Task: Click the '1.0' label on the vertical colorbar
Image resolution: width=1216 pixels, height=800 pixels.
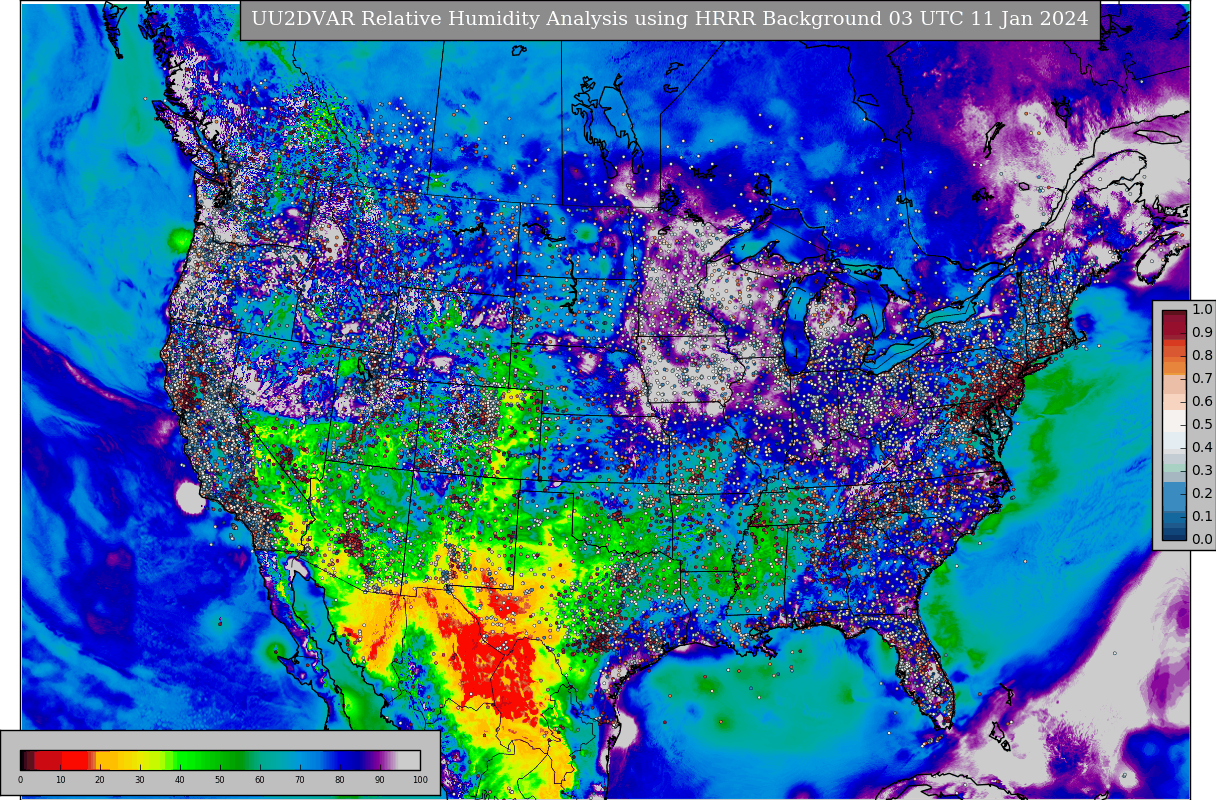Action: tap(1202, 310)
